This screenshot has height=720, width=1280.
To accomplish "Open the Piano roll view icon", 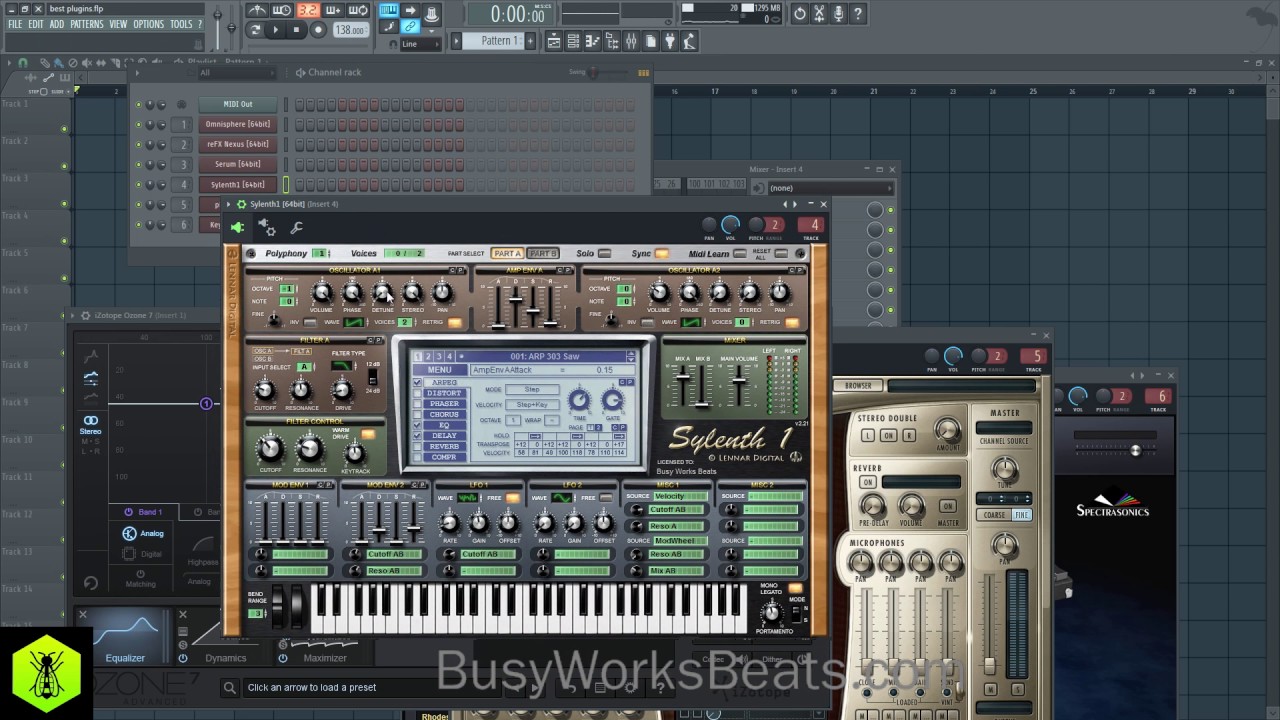I will pyautogui.click(x=592, y=41).
